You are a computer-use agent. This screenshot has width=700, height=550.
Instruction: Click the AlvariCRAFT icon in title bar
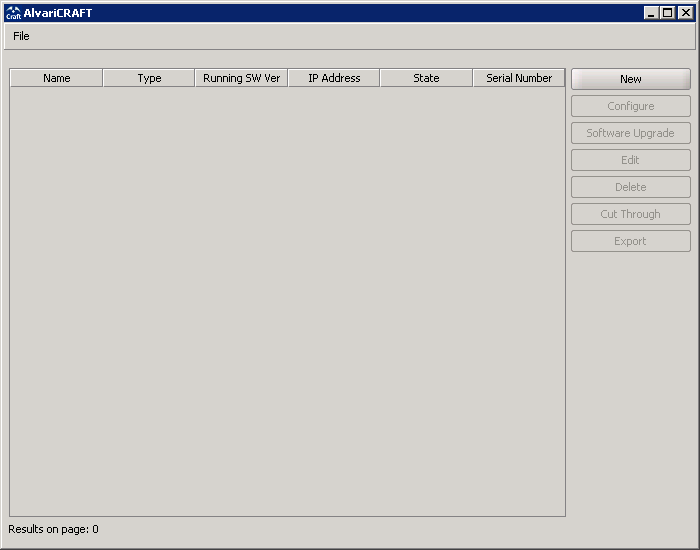click(x=13, y=13)
